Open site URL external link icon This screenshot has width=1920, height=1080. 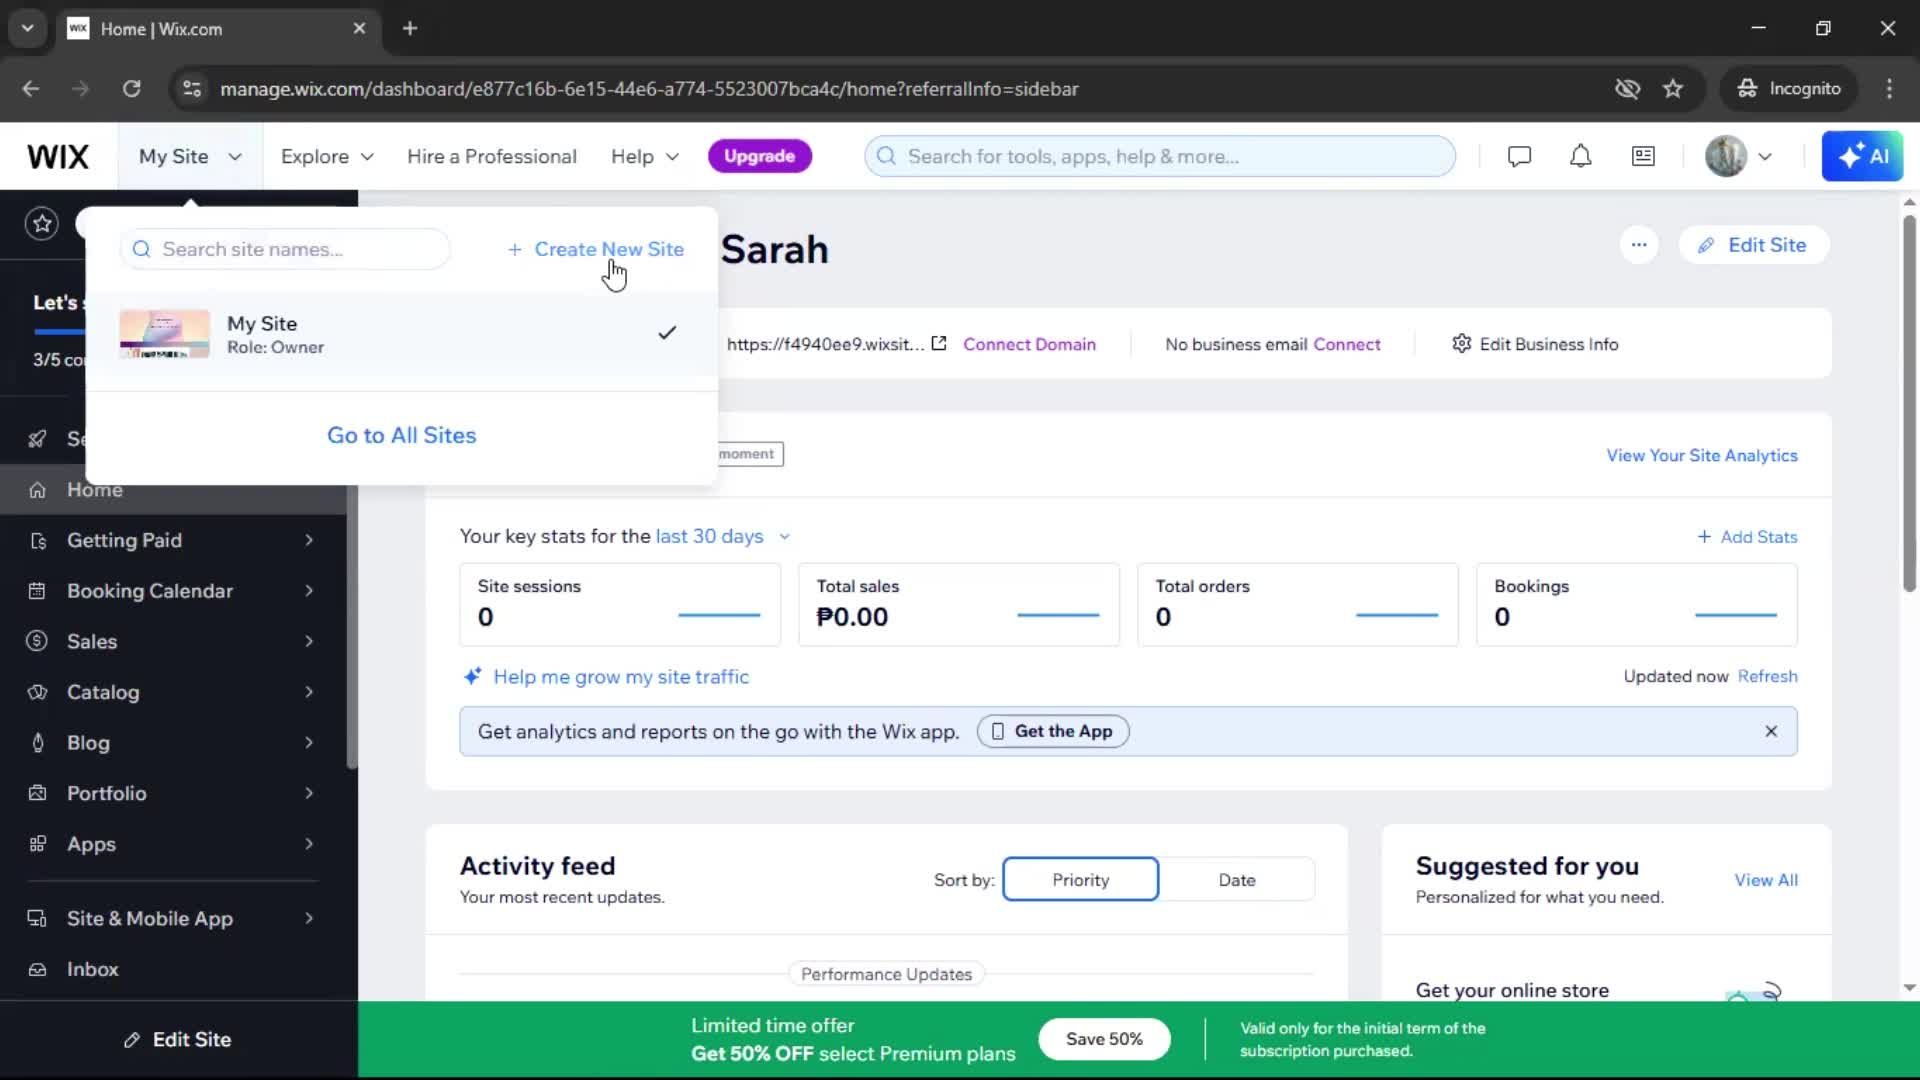point(938,343)
